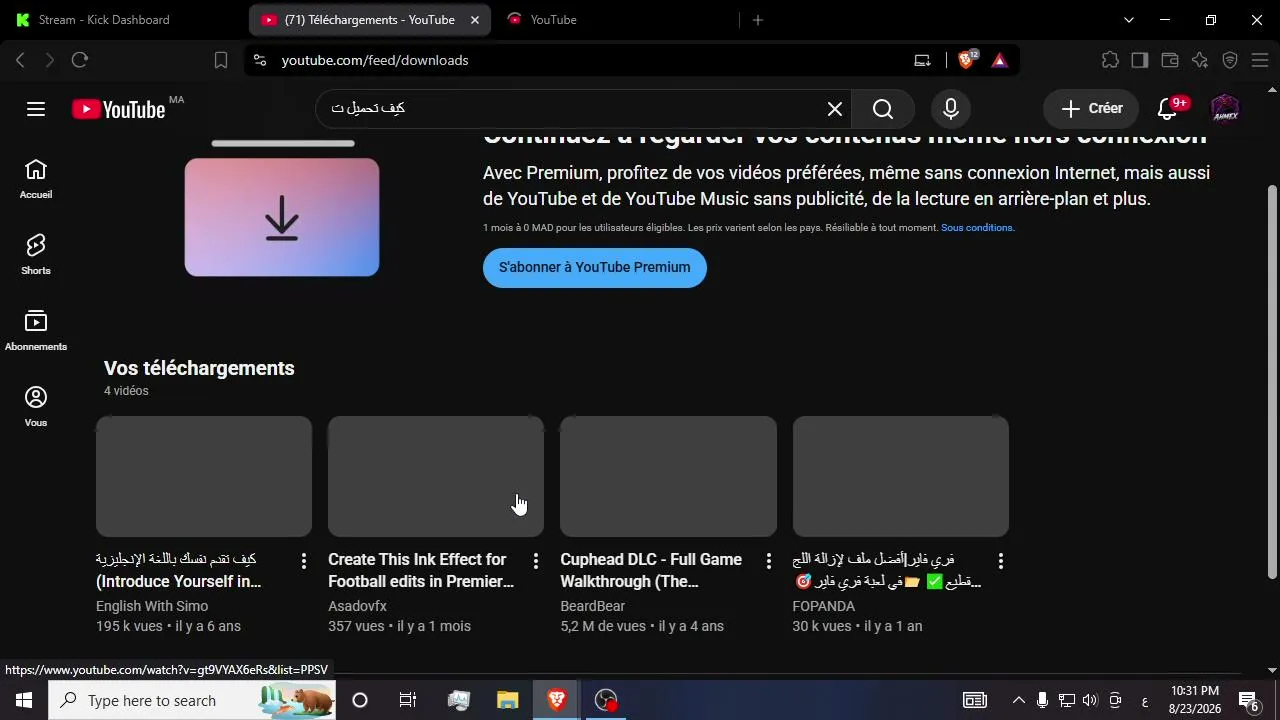View site information next to the URL

coord(260,60)
